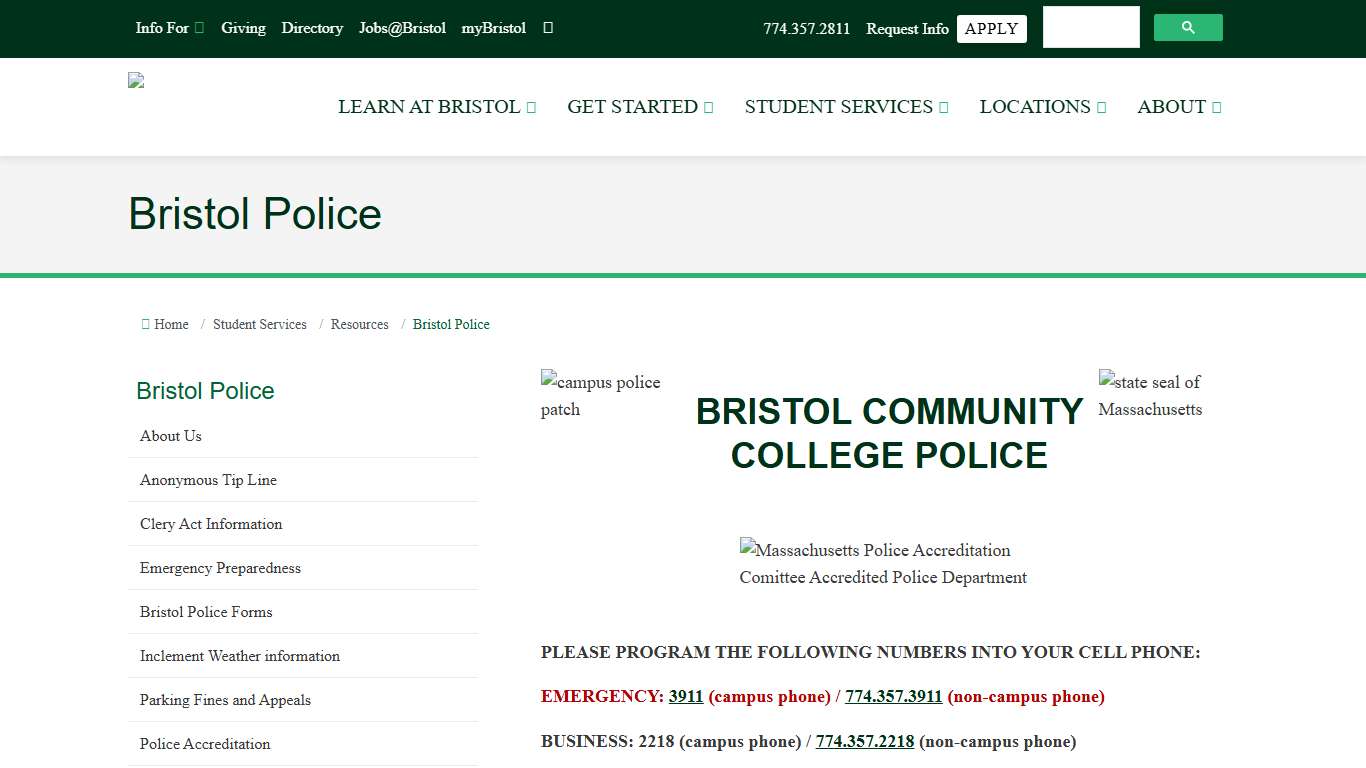Click the home icon in the breadcrumb
Screen dimensions: 1366x768
tap(145, 324)
